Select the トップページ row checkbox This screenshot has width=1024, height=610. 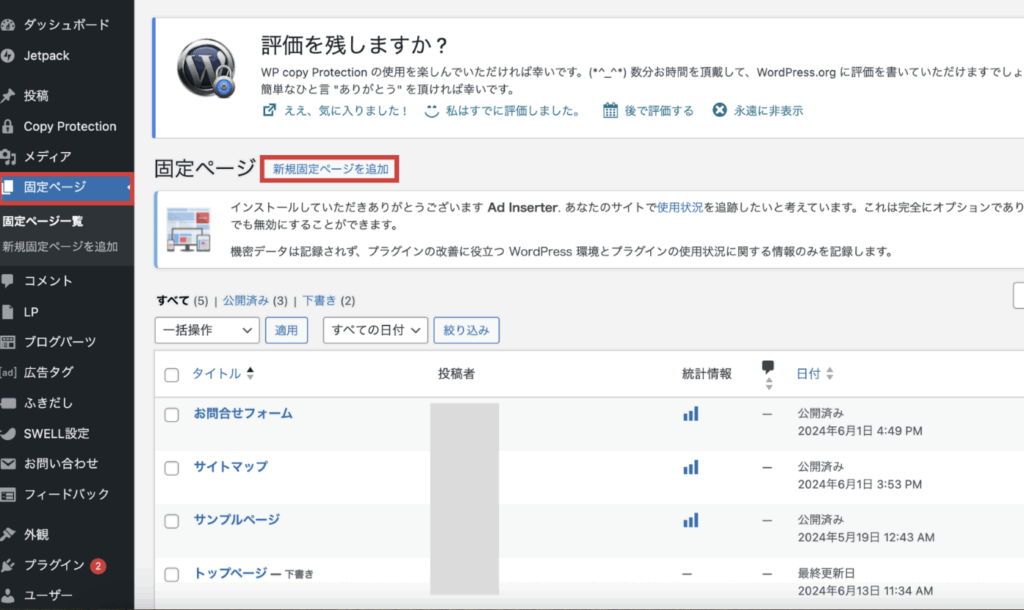click(x=172, y=575)
